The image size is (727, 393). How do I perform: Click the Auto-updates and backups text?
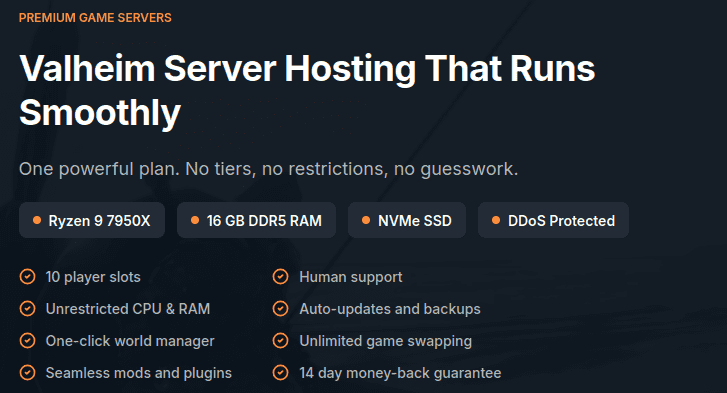pos(390,309)
